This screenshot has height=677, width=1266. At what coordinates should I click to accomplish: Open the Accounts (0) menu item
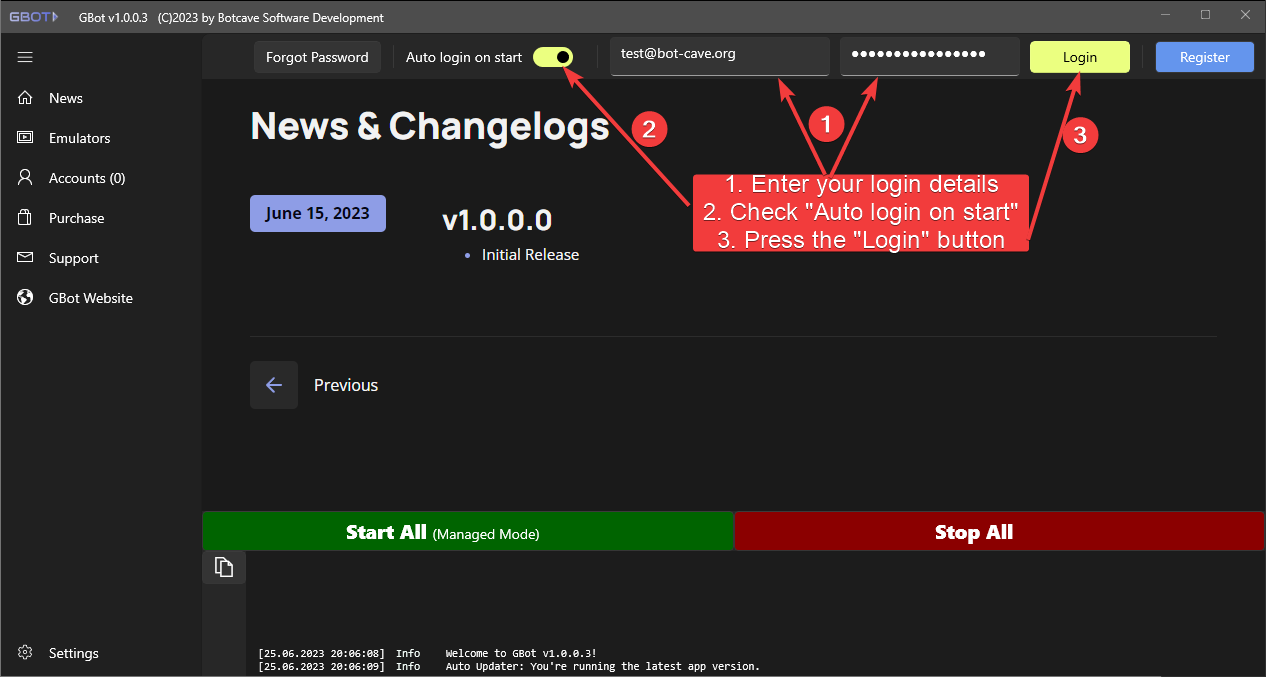pos(87,178)
